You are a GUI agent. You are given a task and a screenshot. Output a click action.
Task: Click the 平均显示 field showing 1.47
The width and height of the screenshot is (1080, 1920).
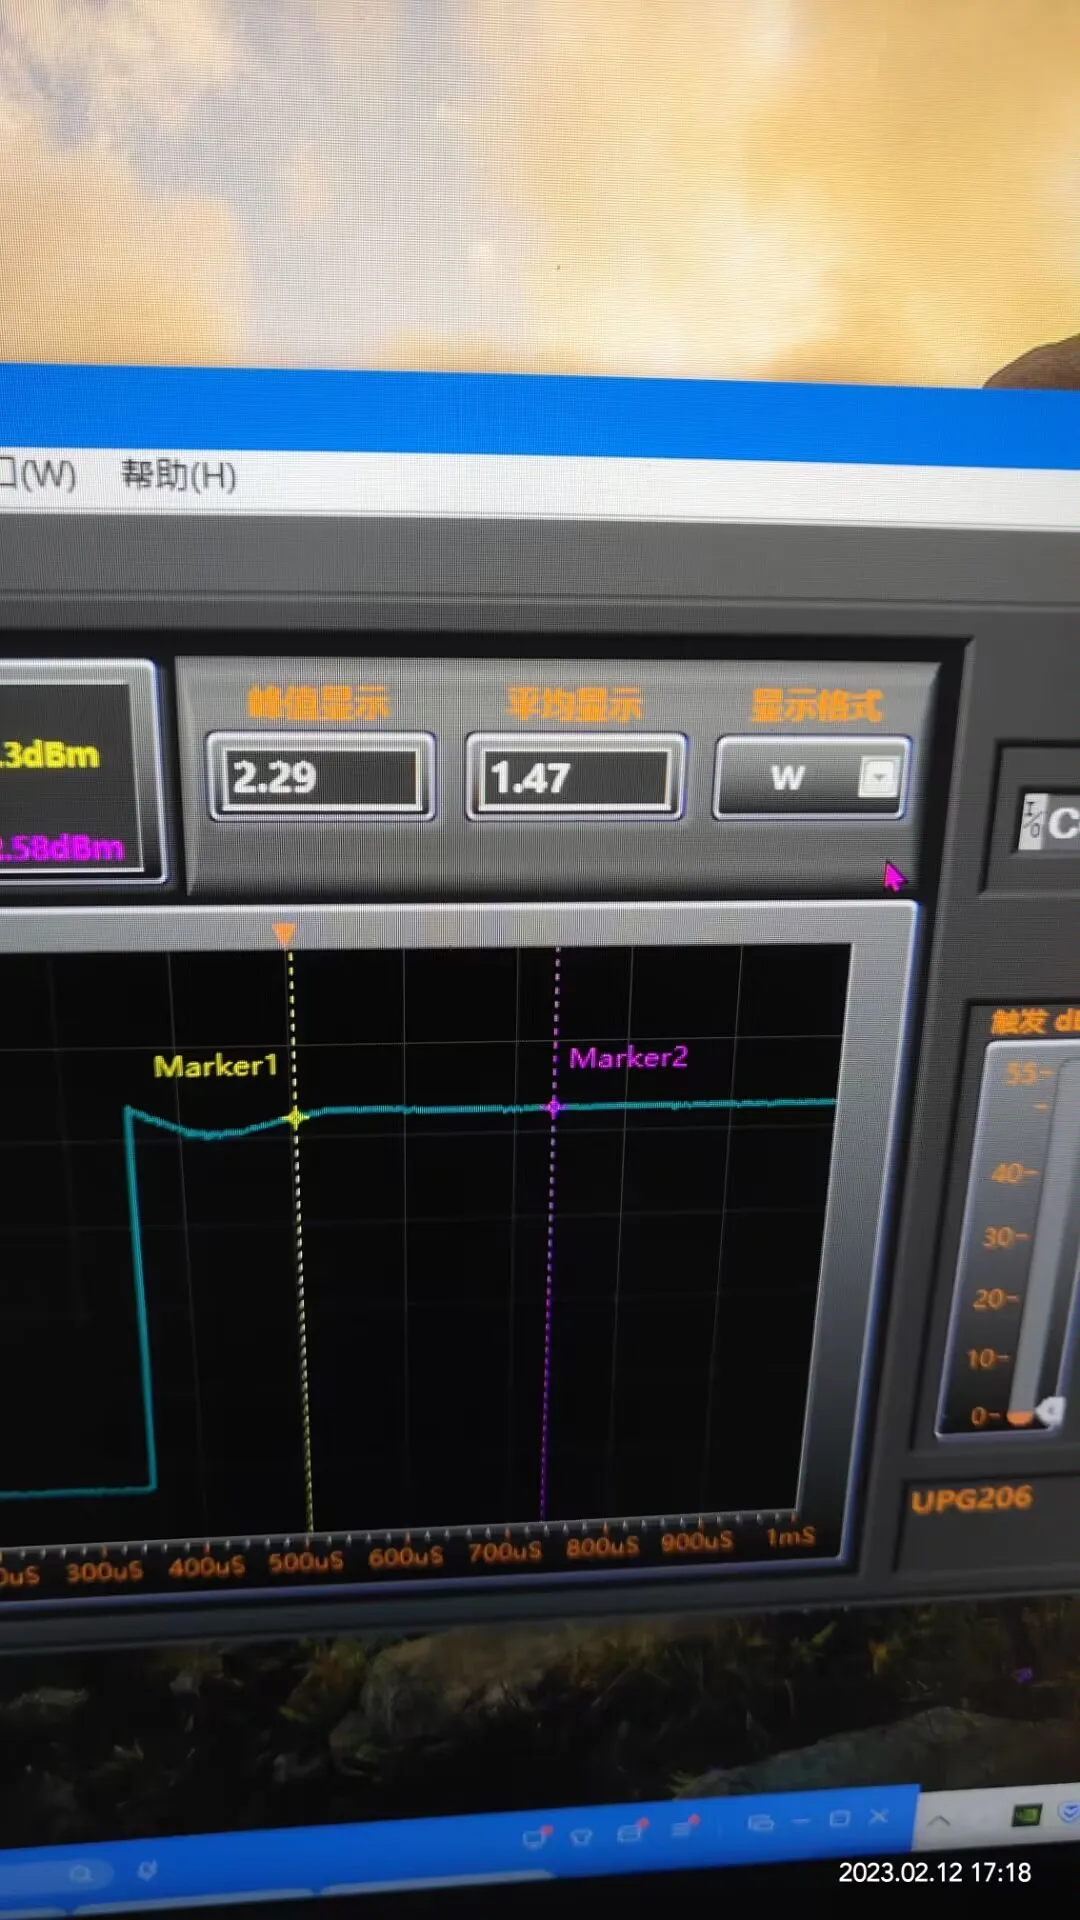[x=576, y=777]
